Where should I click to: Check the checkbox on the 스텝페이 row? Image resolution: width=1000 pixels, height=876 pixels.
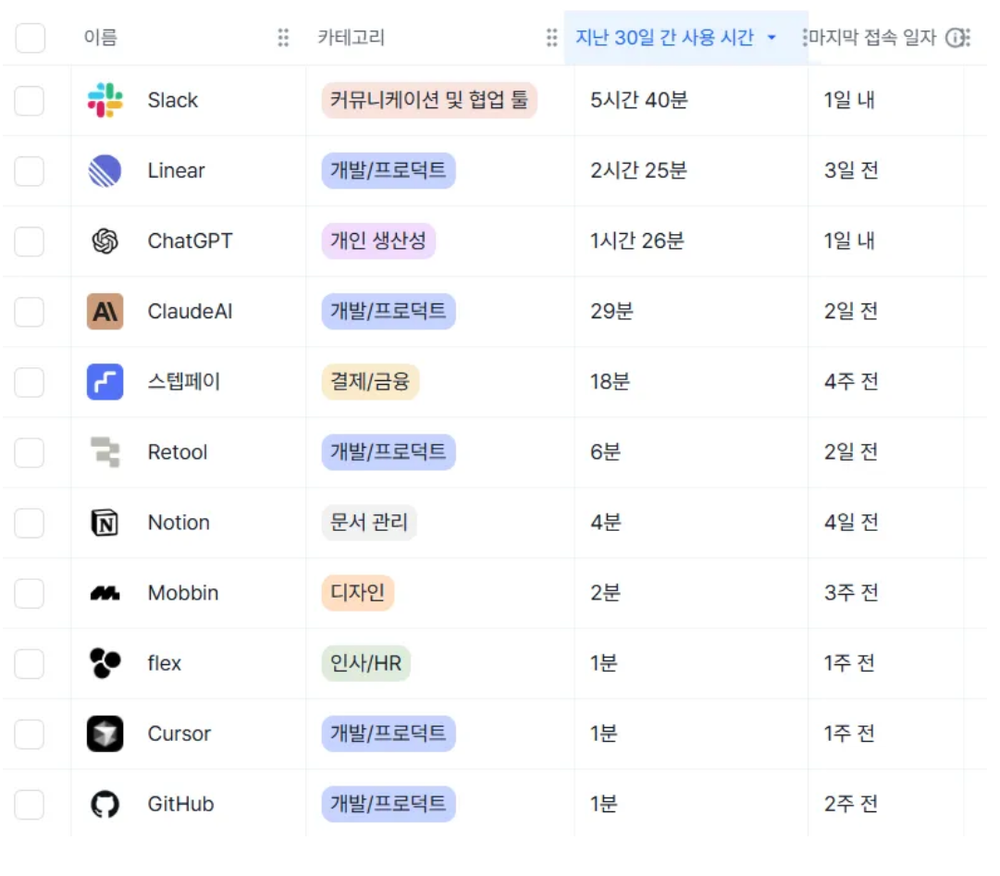[x=30, y=381]
